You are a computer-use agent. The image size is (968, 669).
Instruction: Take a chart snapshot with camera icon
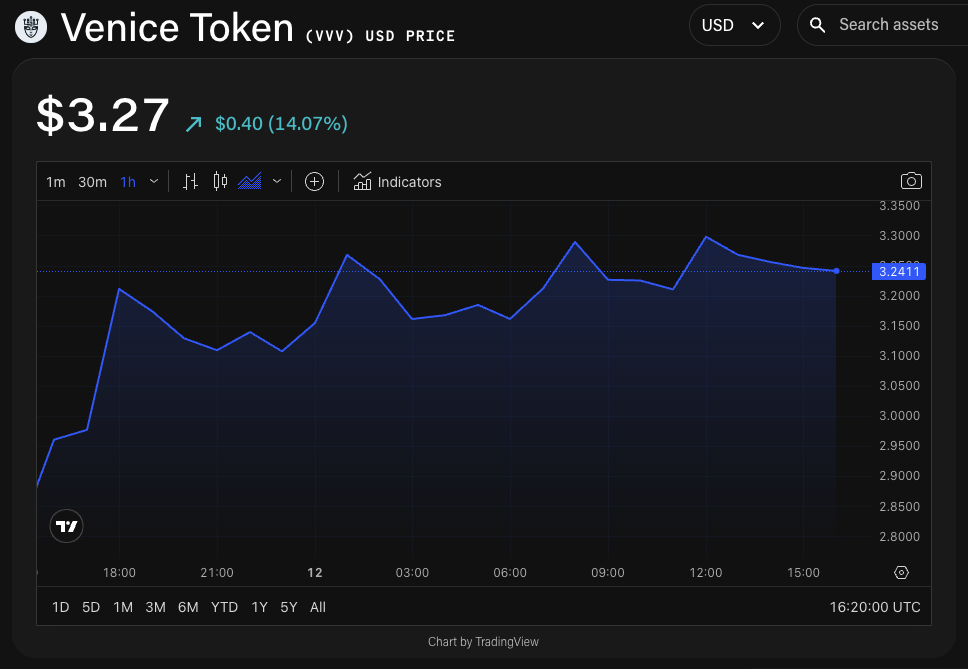(x=910, y=181)
